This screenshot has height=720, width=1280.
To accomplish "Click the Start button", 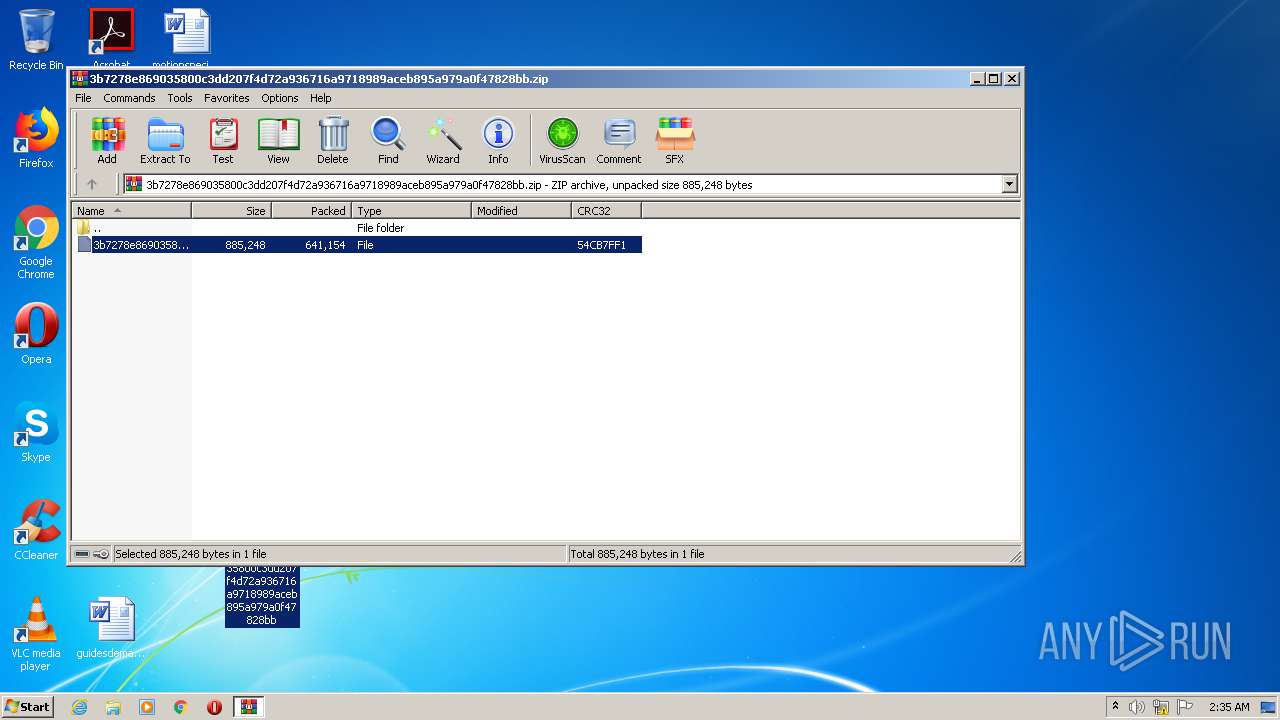I will (x=27, y=706).
